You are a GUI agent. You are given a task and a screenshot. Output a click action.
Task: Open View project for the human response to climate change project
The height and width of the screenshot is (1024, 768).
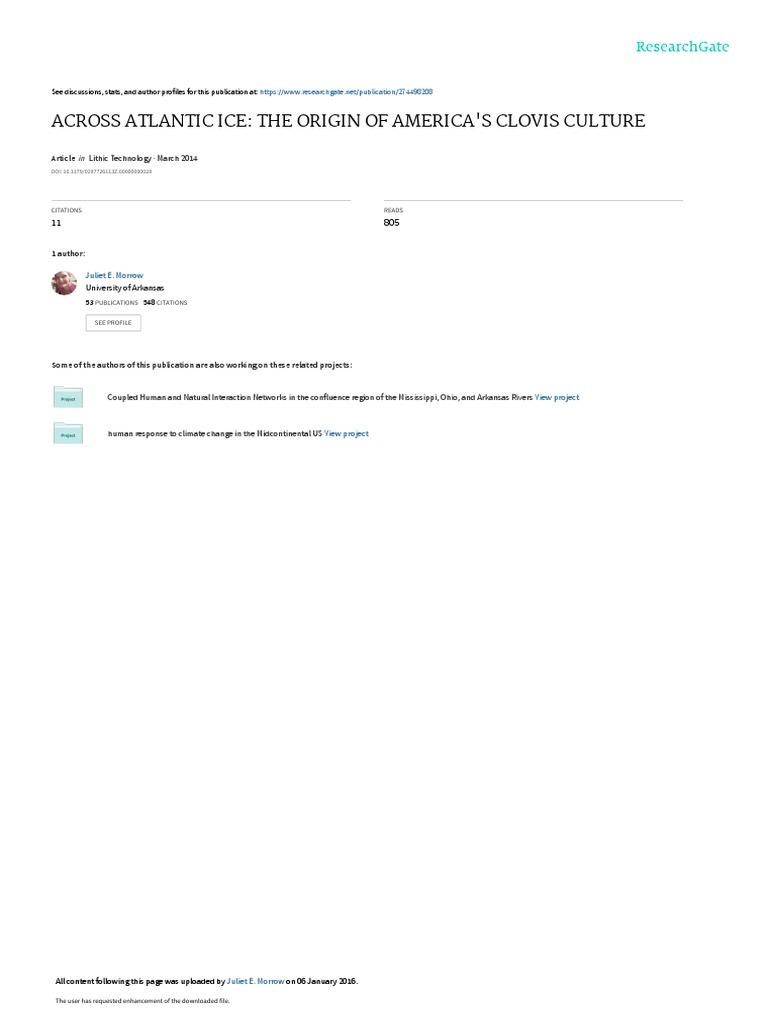click(x=347, y=434)
